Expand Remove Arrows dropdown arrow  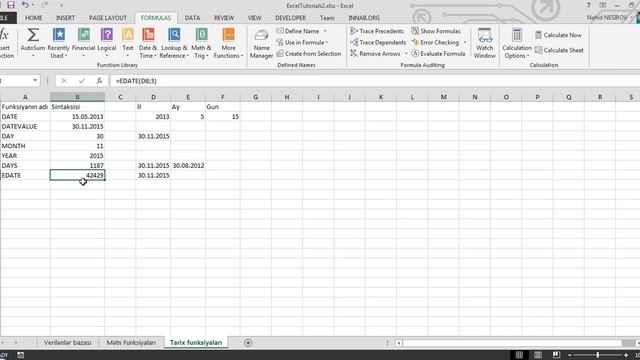[405, 53]
